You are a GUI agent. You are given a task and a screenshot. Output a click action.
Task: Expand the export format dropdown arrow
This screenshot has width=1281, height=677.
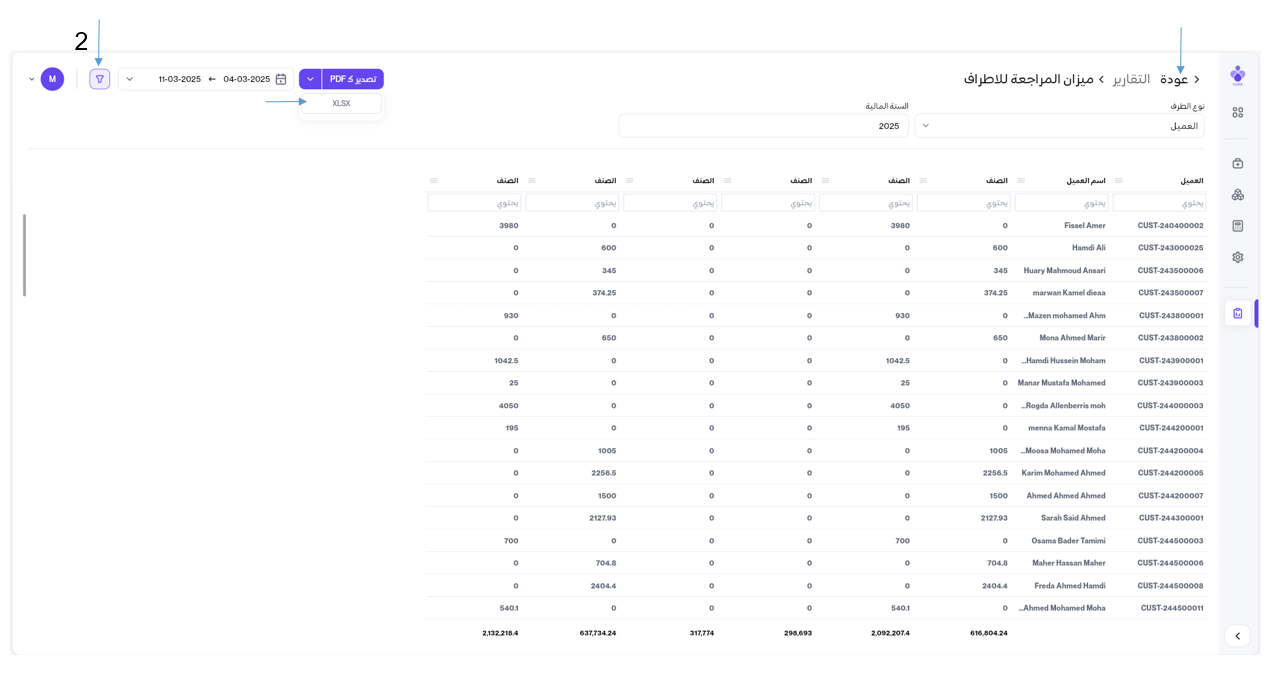pyautogui.click(x=310, y=79)
